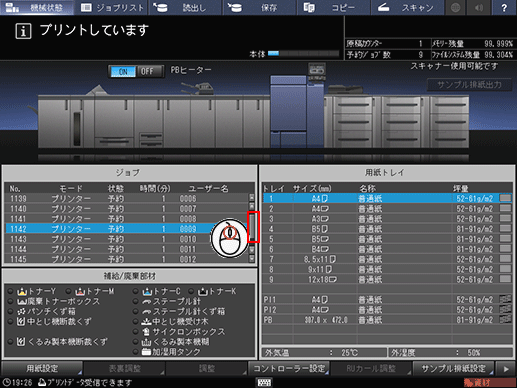Click the パンチくず箱 punch scrap icon
Image resolution: width=517 pixels, height=388 pixels.
click(x=22, y=312)
